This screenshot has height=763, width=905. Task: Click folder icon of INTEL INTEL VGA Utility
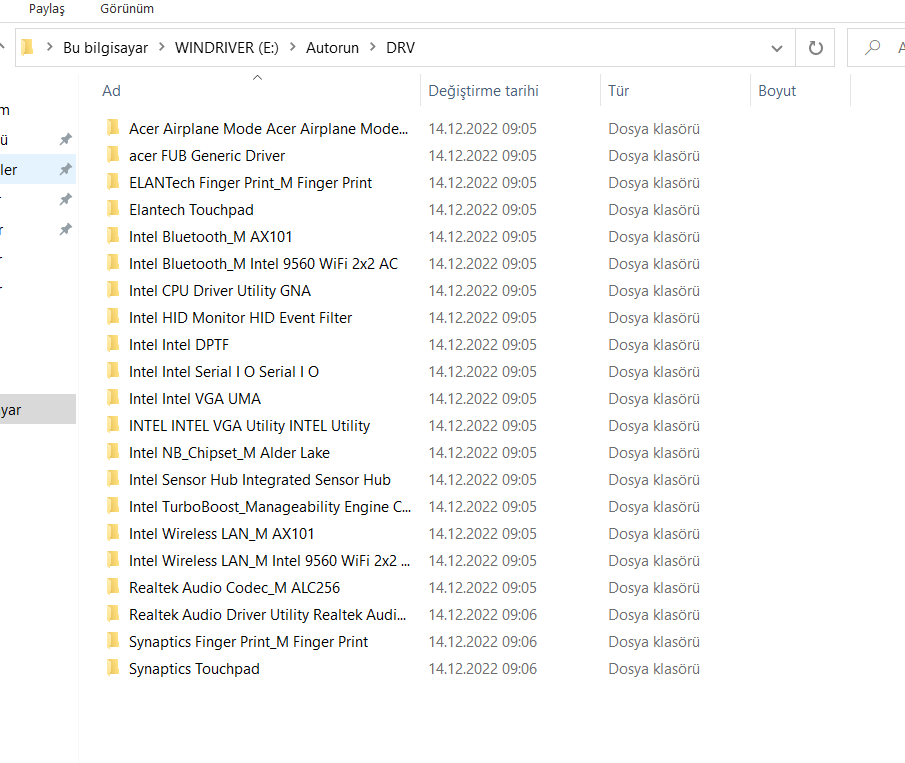[113, 425]
